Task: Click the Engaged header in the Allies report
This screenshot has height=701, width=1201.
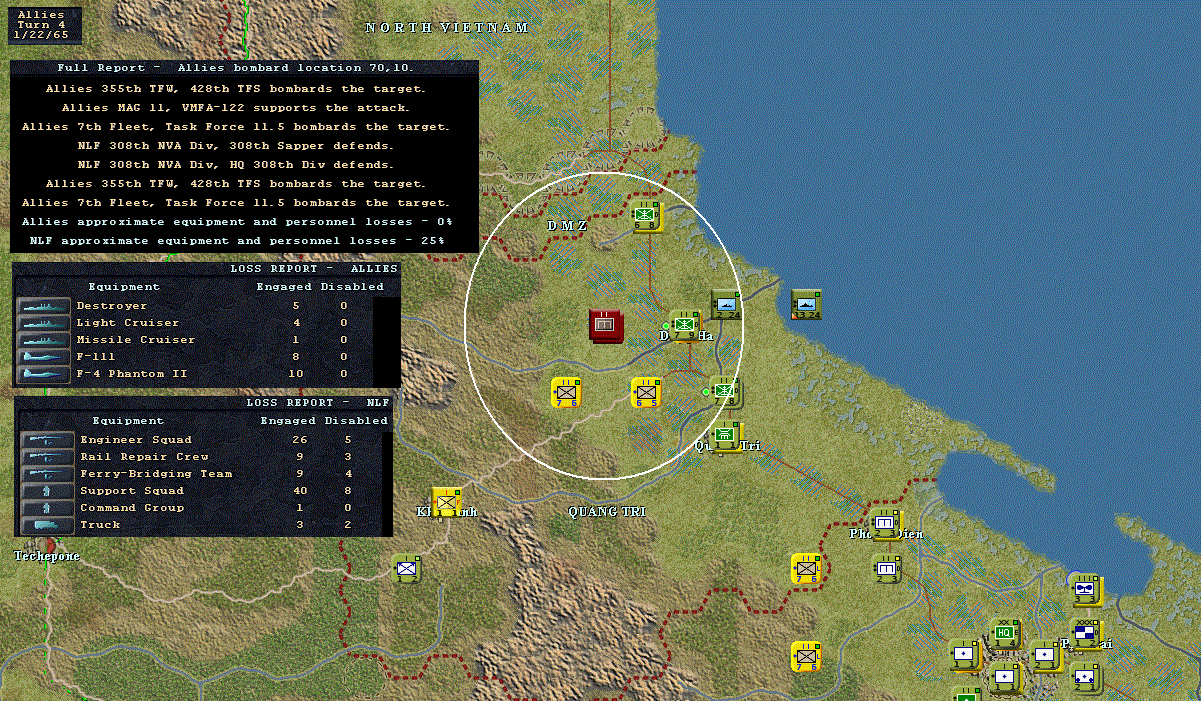Action: [284, 287]
